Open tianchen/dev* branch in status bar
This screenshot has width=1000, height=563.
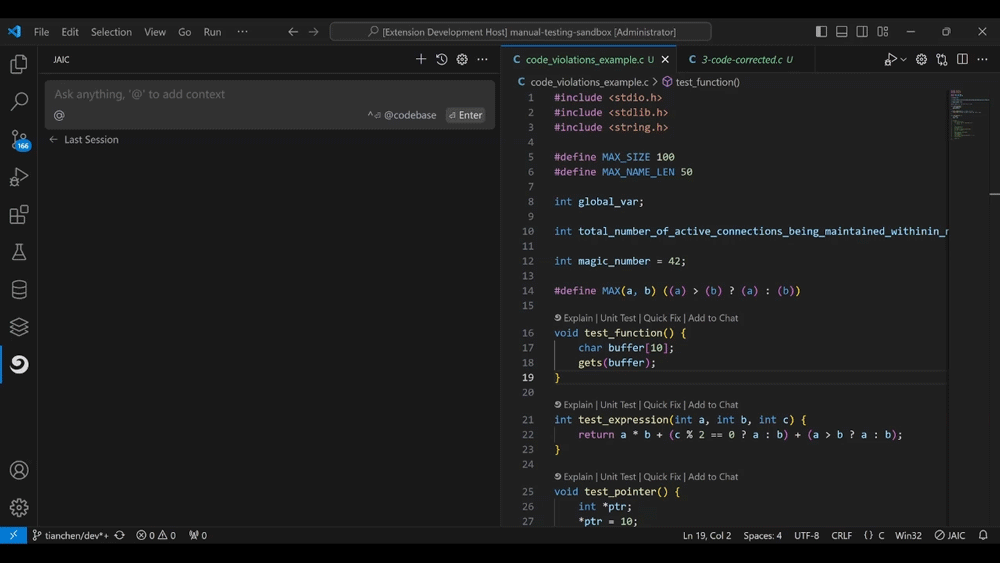coord(70,536)
